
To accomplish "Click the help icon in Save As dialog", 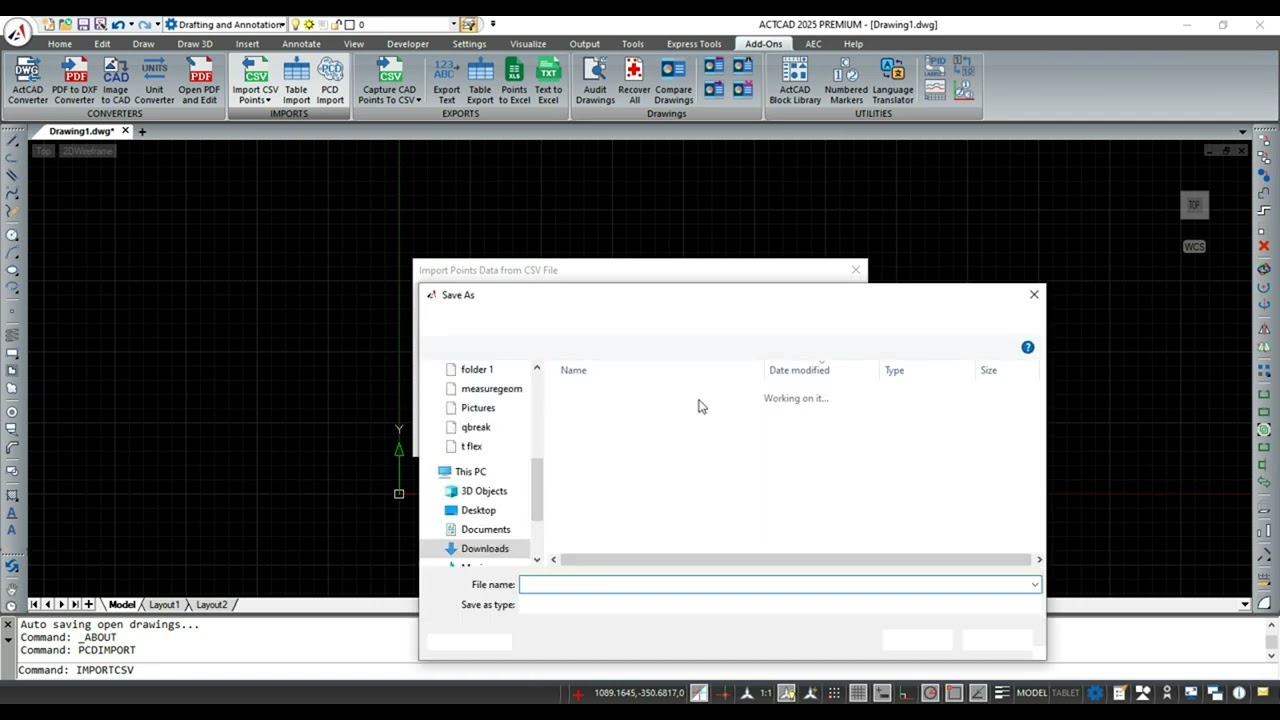I will 1027,347.
